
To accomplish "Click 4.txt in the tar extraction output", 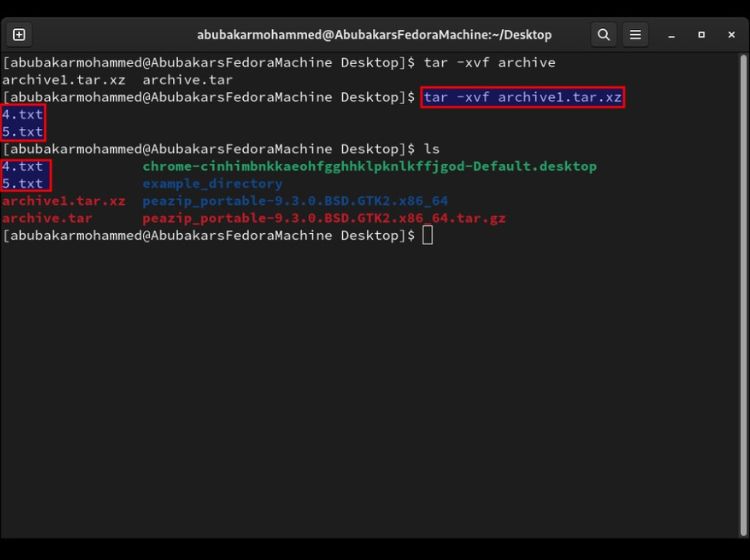I will click(x=23, y=114).
